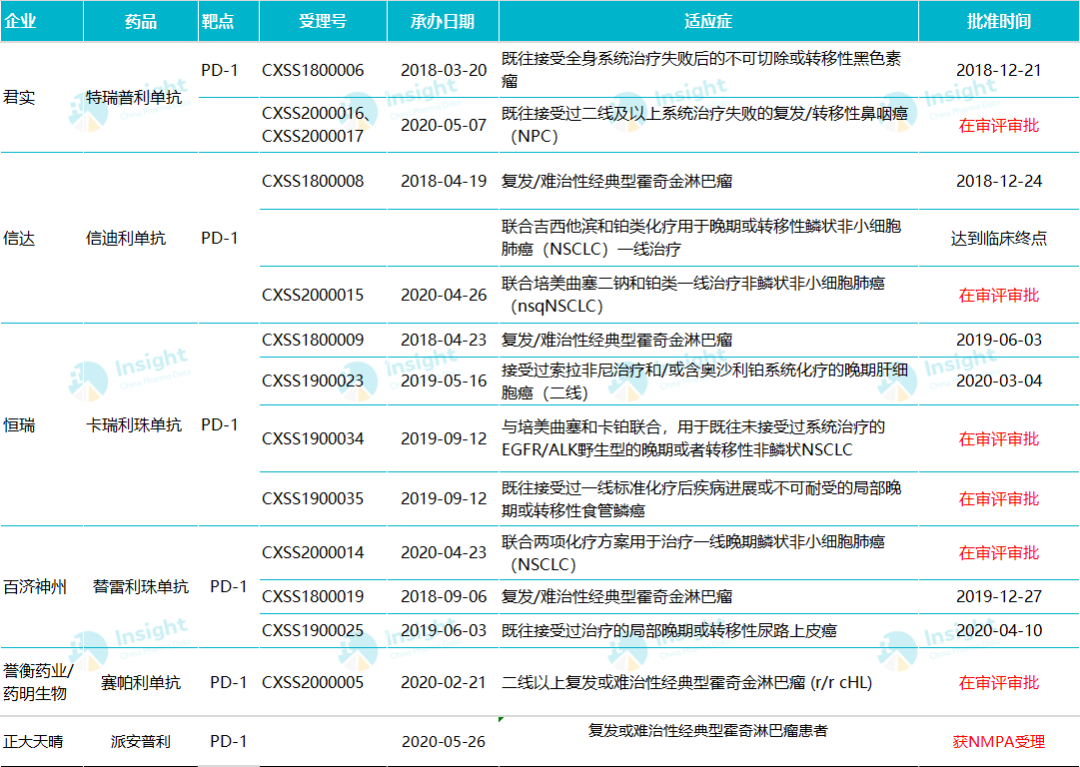This screenshot has height=767, width=1080.
Task: Click date cell 2020-05-07
Action: click(x=444, y=125)
